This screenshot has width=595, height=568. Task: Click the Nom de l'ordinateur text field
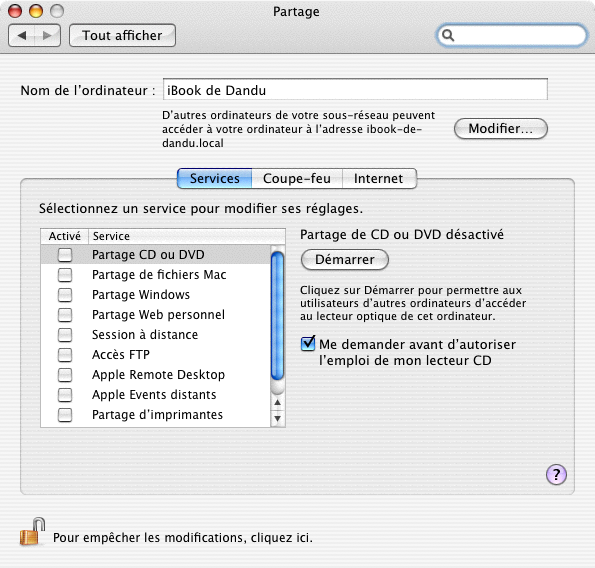pos(355,90)
